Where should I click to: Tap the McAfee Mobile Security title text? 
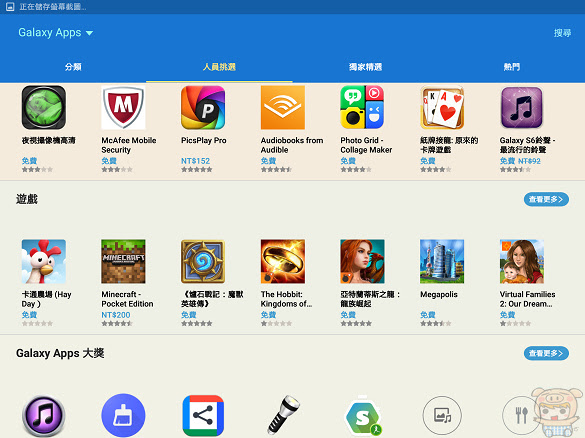coord(129,145)
